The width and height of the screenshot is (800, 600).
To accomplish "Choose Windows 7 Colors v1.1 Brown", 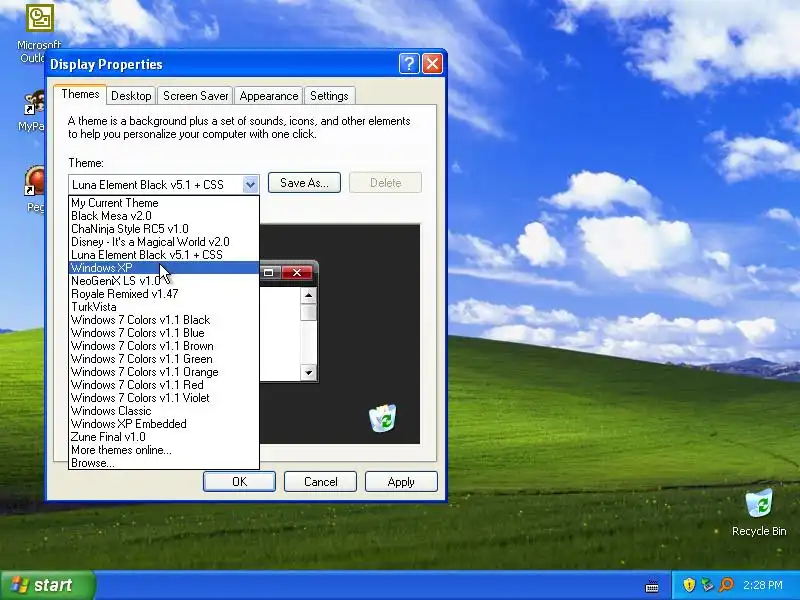I will pos(164,346).
